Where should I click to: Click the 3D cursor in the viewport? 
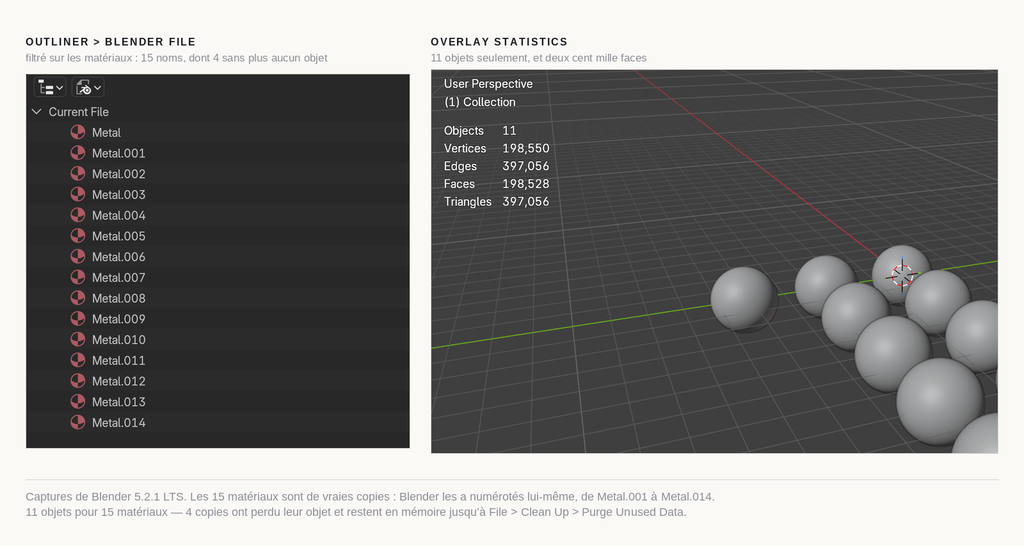(902, 276)
